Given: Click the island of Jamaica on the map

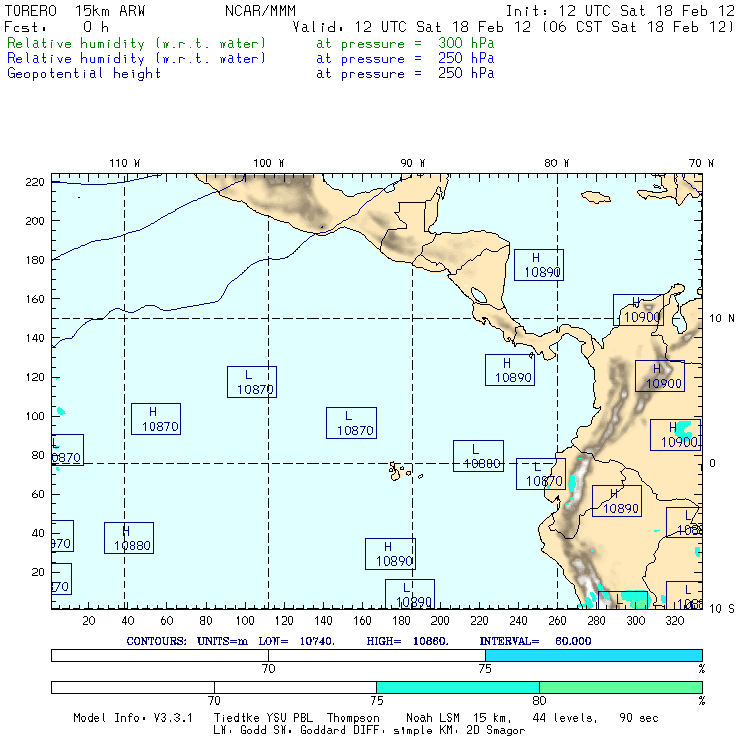Looking at the screenshot, I should (596, 197).
